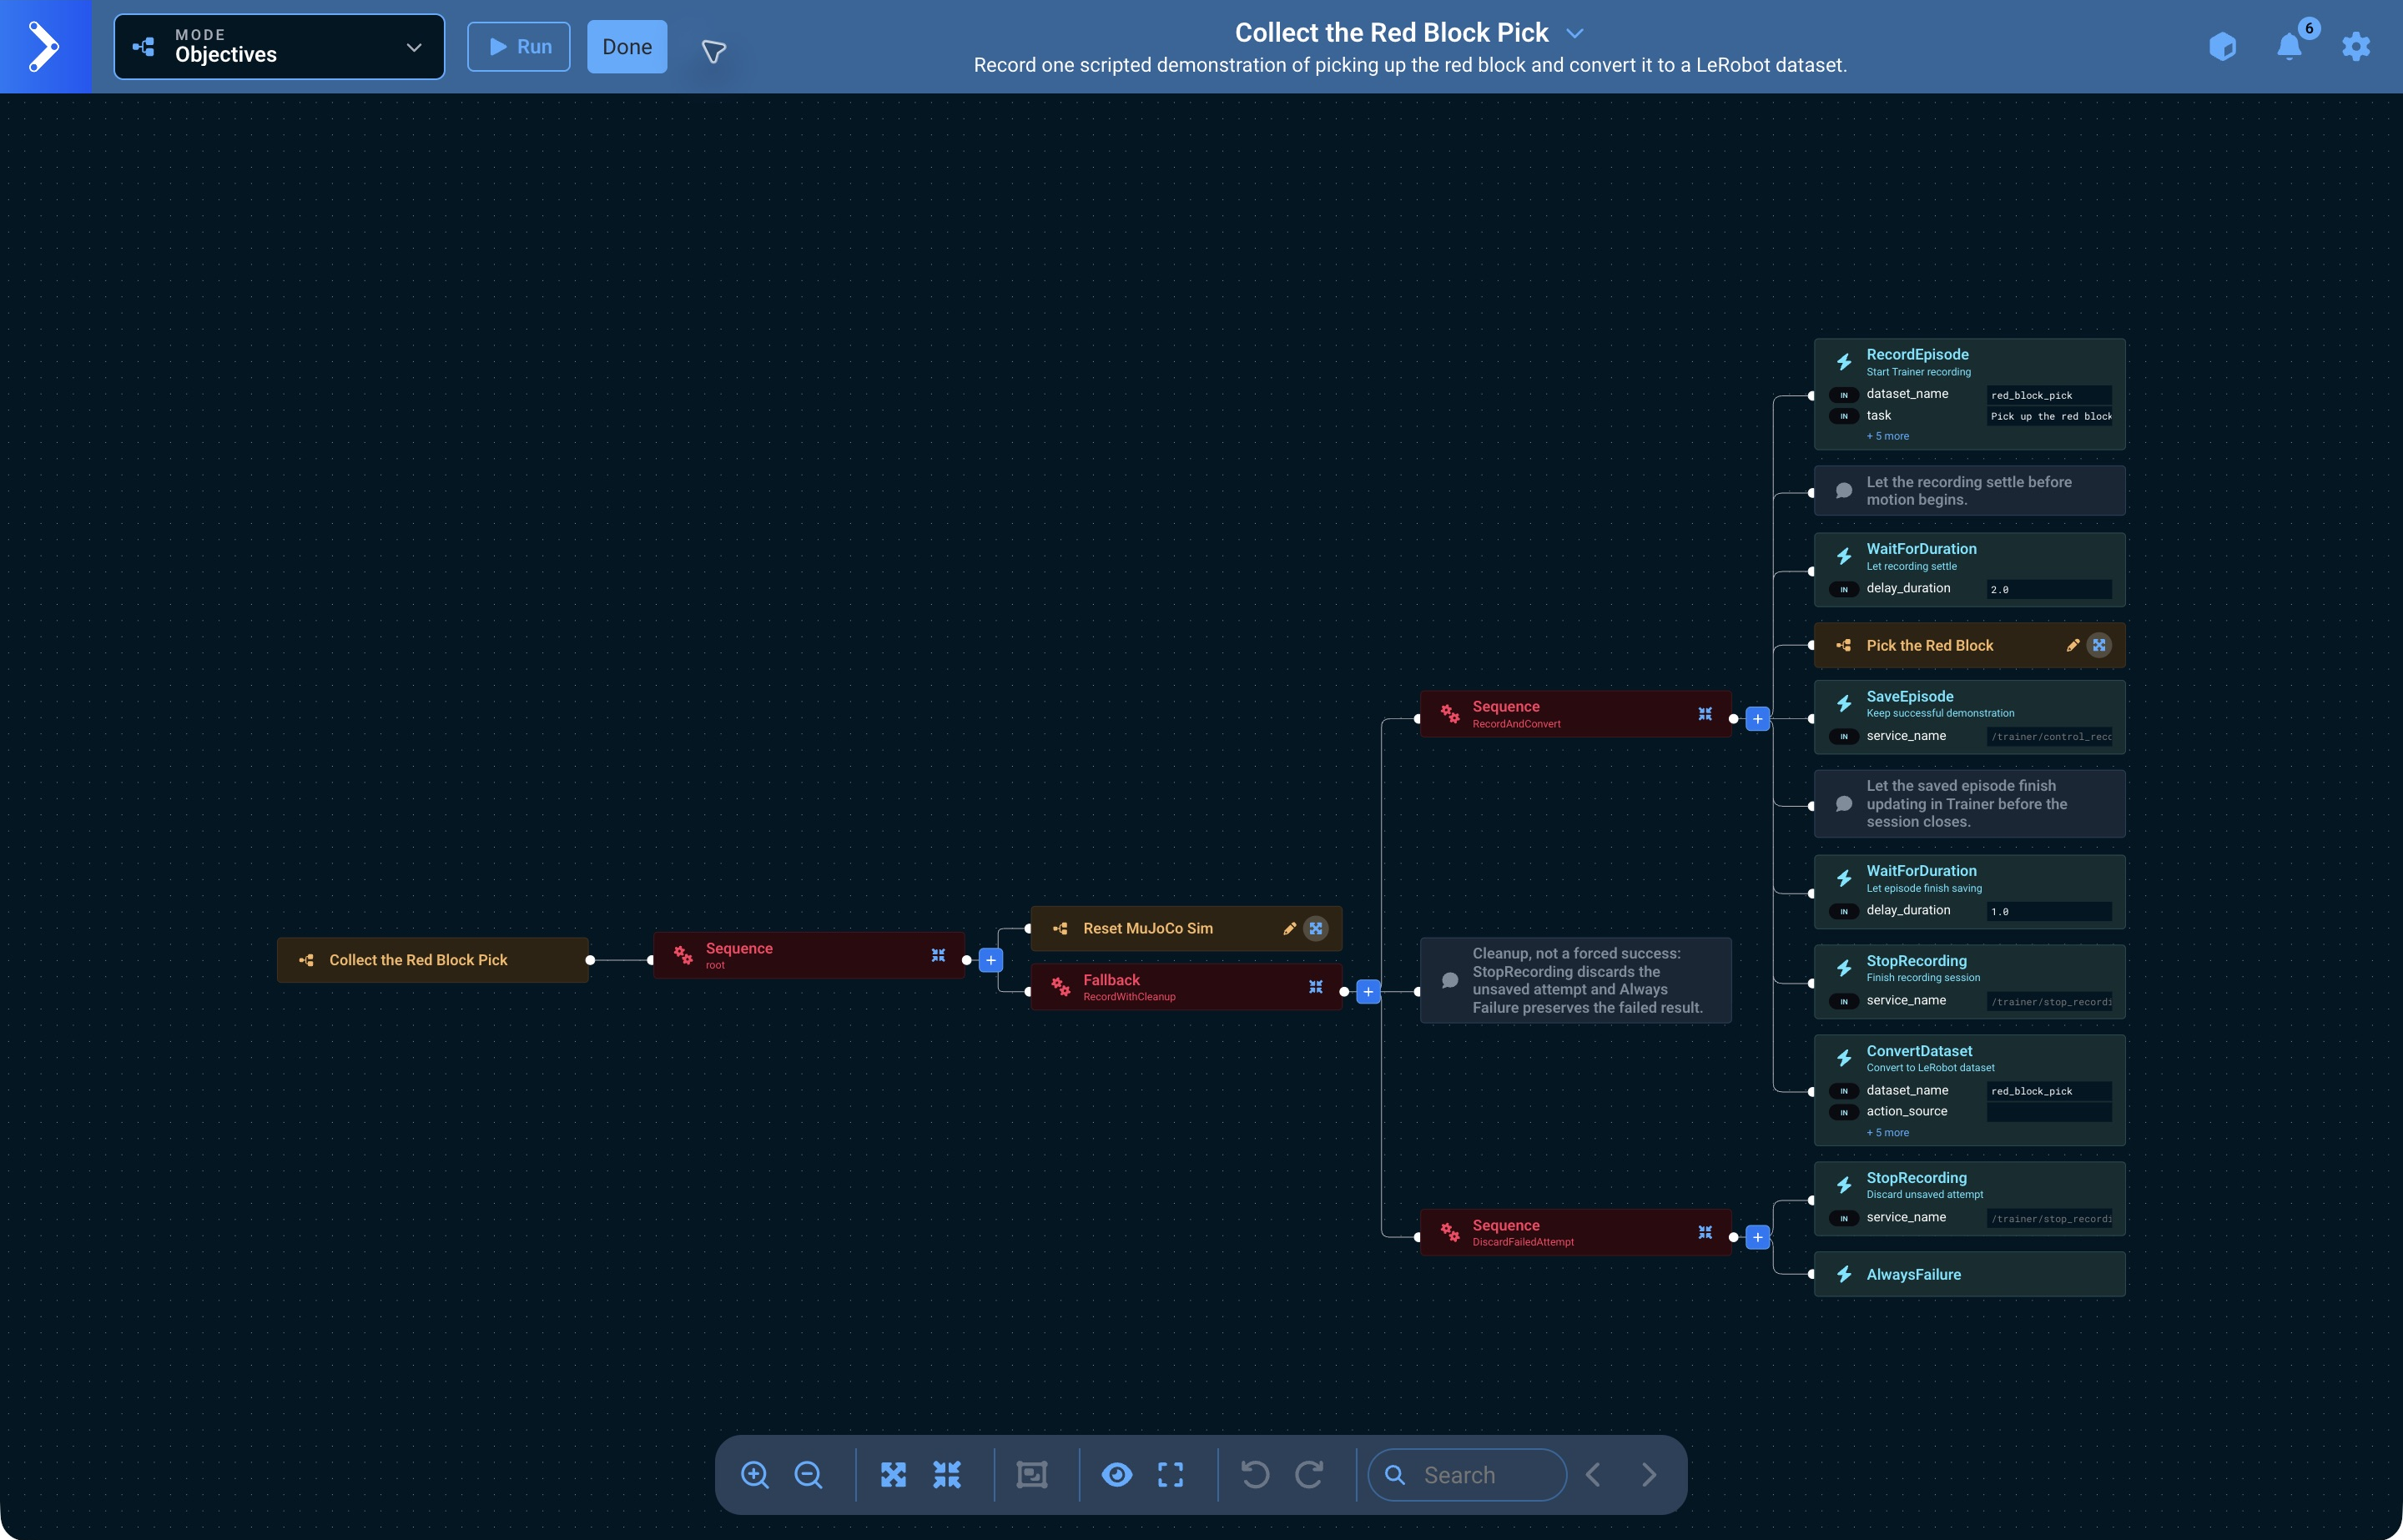Image resolution: width=2403 pixels, height=1540 pixels.
Task: Collapse the Fallback RecordWithCleanup node
Action: (1316, 988)
